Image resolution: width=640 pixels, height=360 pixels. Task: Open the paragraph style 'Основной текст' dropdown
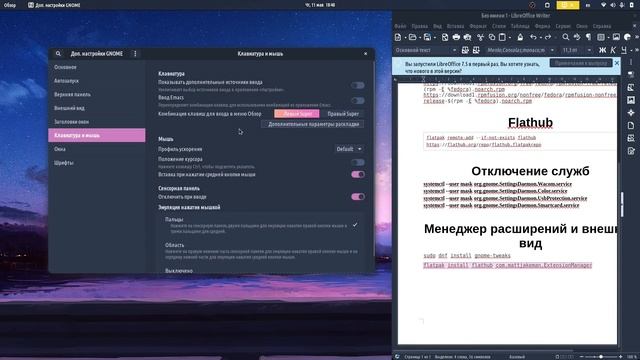(x=454, y=50)
